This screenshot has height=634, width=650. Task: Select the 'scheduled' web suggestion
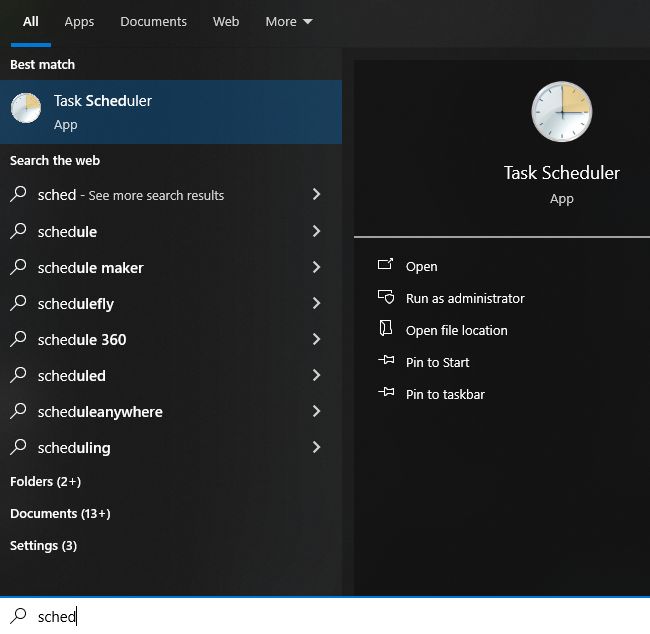pyautogui.click(x=171, y=376)
